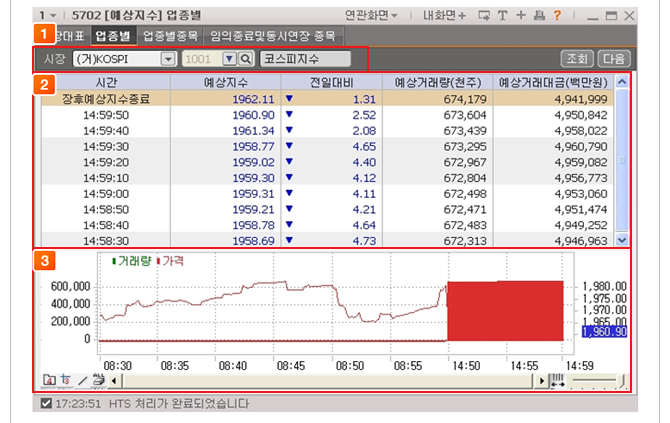670x423 pixels.
Task: Select the 14:59:50 time row
Action: pyautogui.click(x=327, y=115)
